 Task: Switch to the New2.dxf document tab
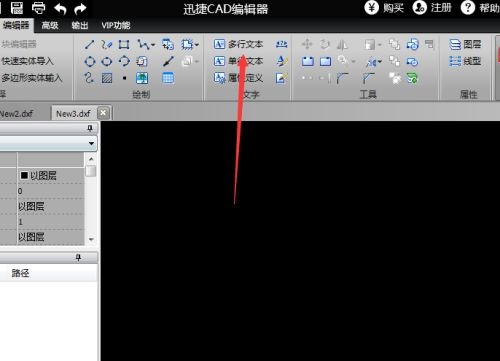click(17, 114)
